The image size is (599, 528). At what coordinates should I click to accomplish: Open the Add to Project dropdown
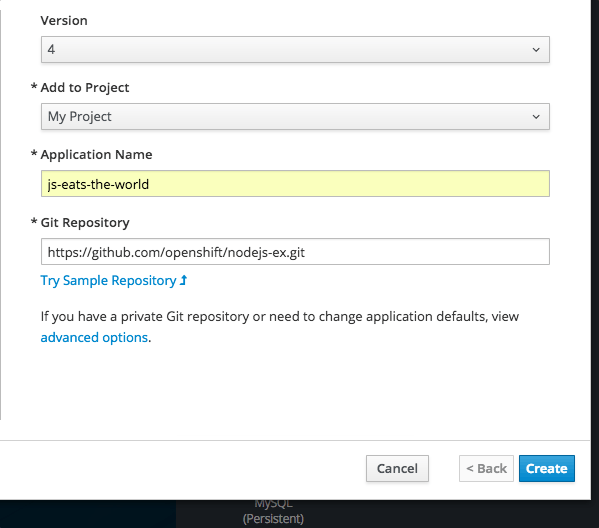coord(295,117)
